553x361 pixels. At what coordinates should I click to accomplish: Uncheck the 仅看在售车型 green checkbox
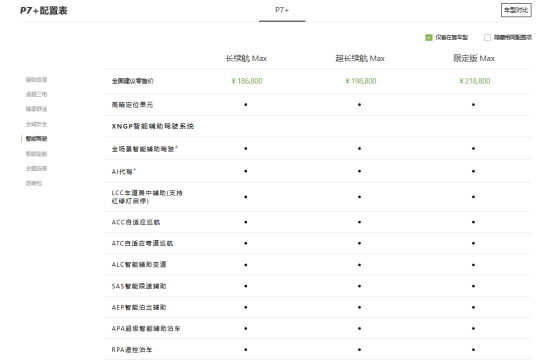[429, 37]
